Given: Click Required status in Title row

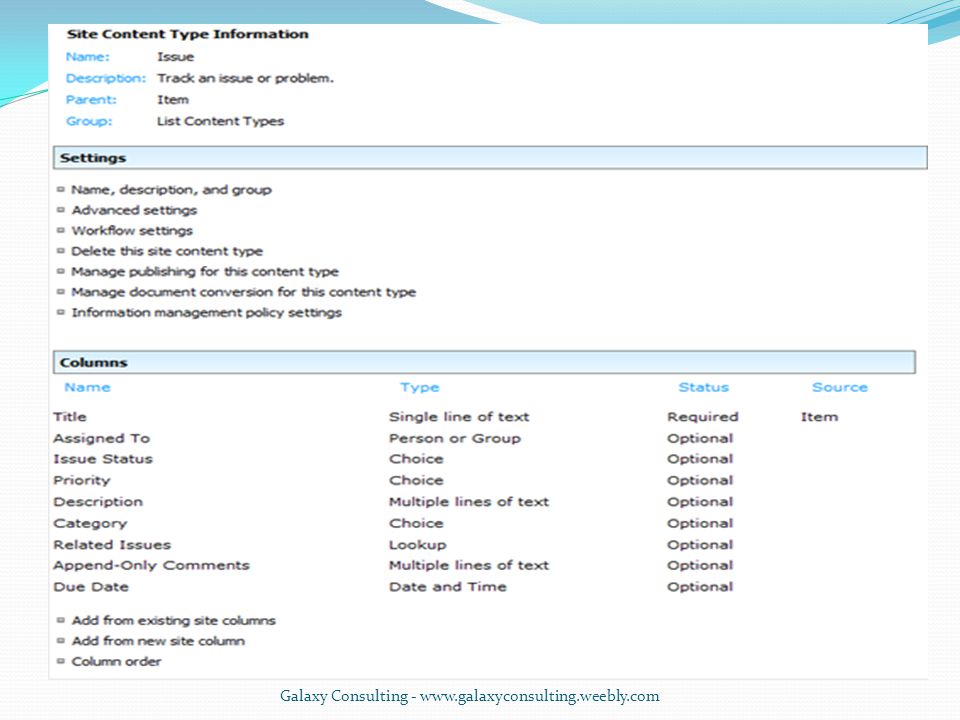Looking at the screenshot, I should pos(702,417).
